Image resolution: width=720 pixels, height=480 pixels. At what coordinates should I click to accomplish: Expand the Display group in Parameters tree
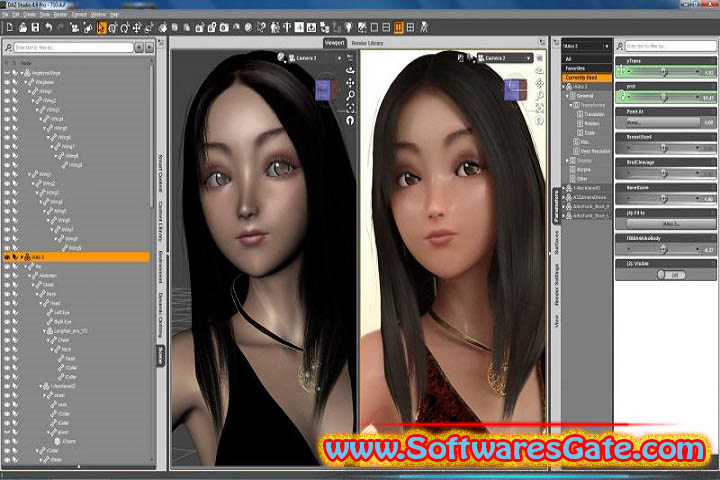click(568, 161)
